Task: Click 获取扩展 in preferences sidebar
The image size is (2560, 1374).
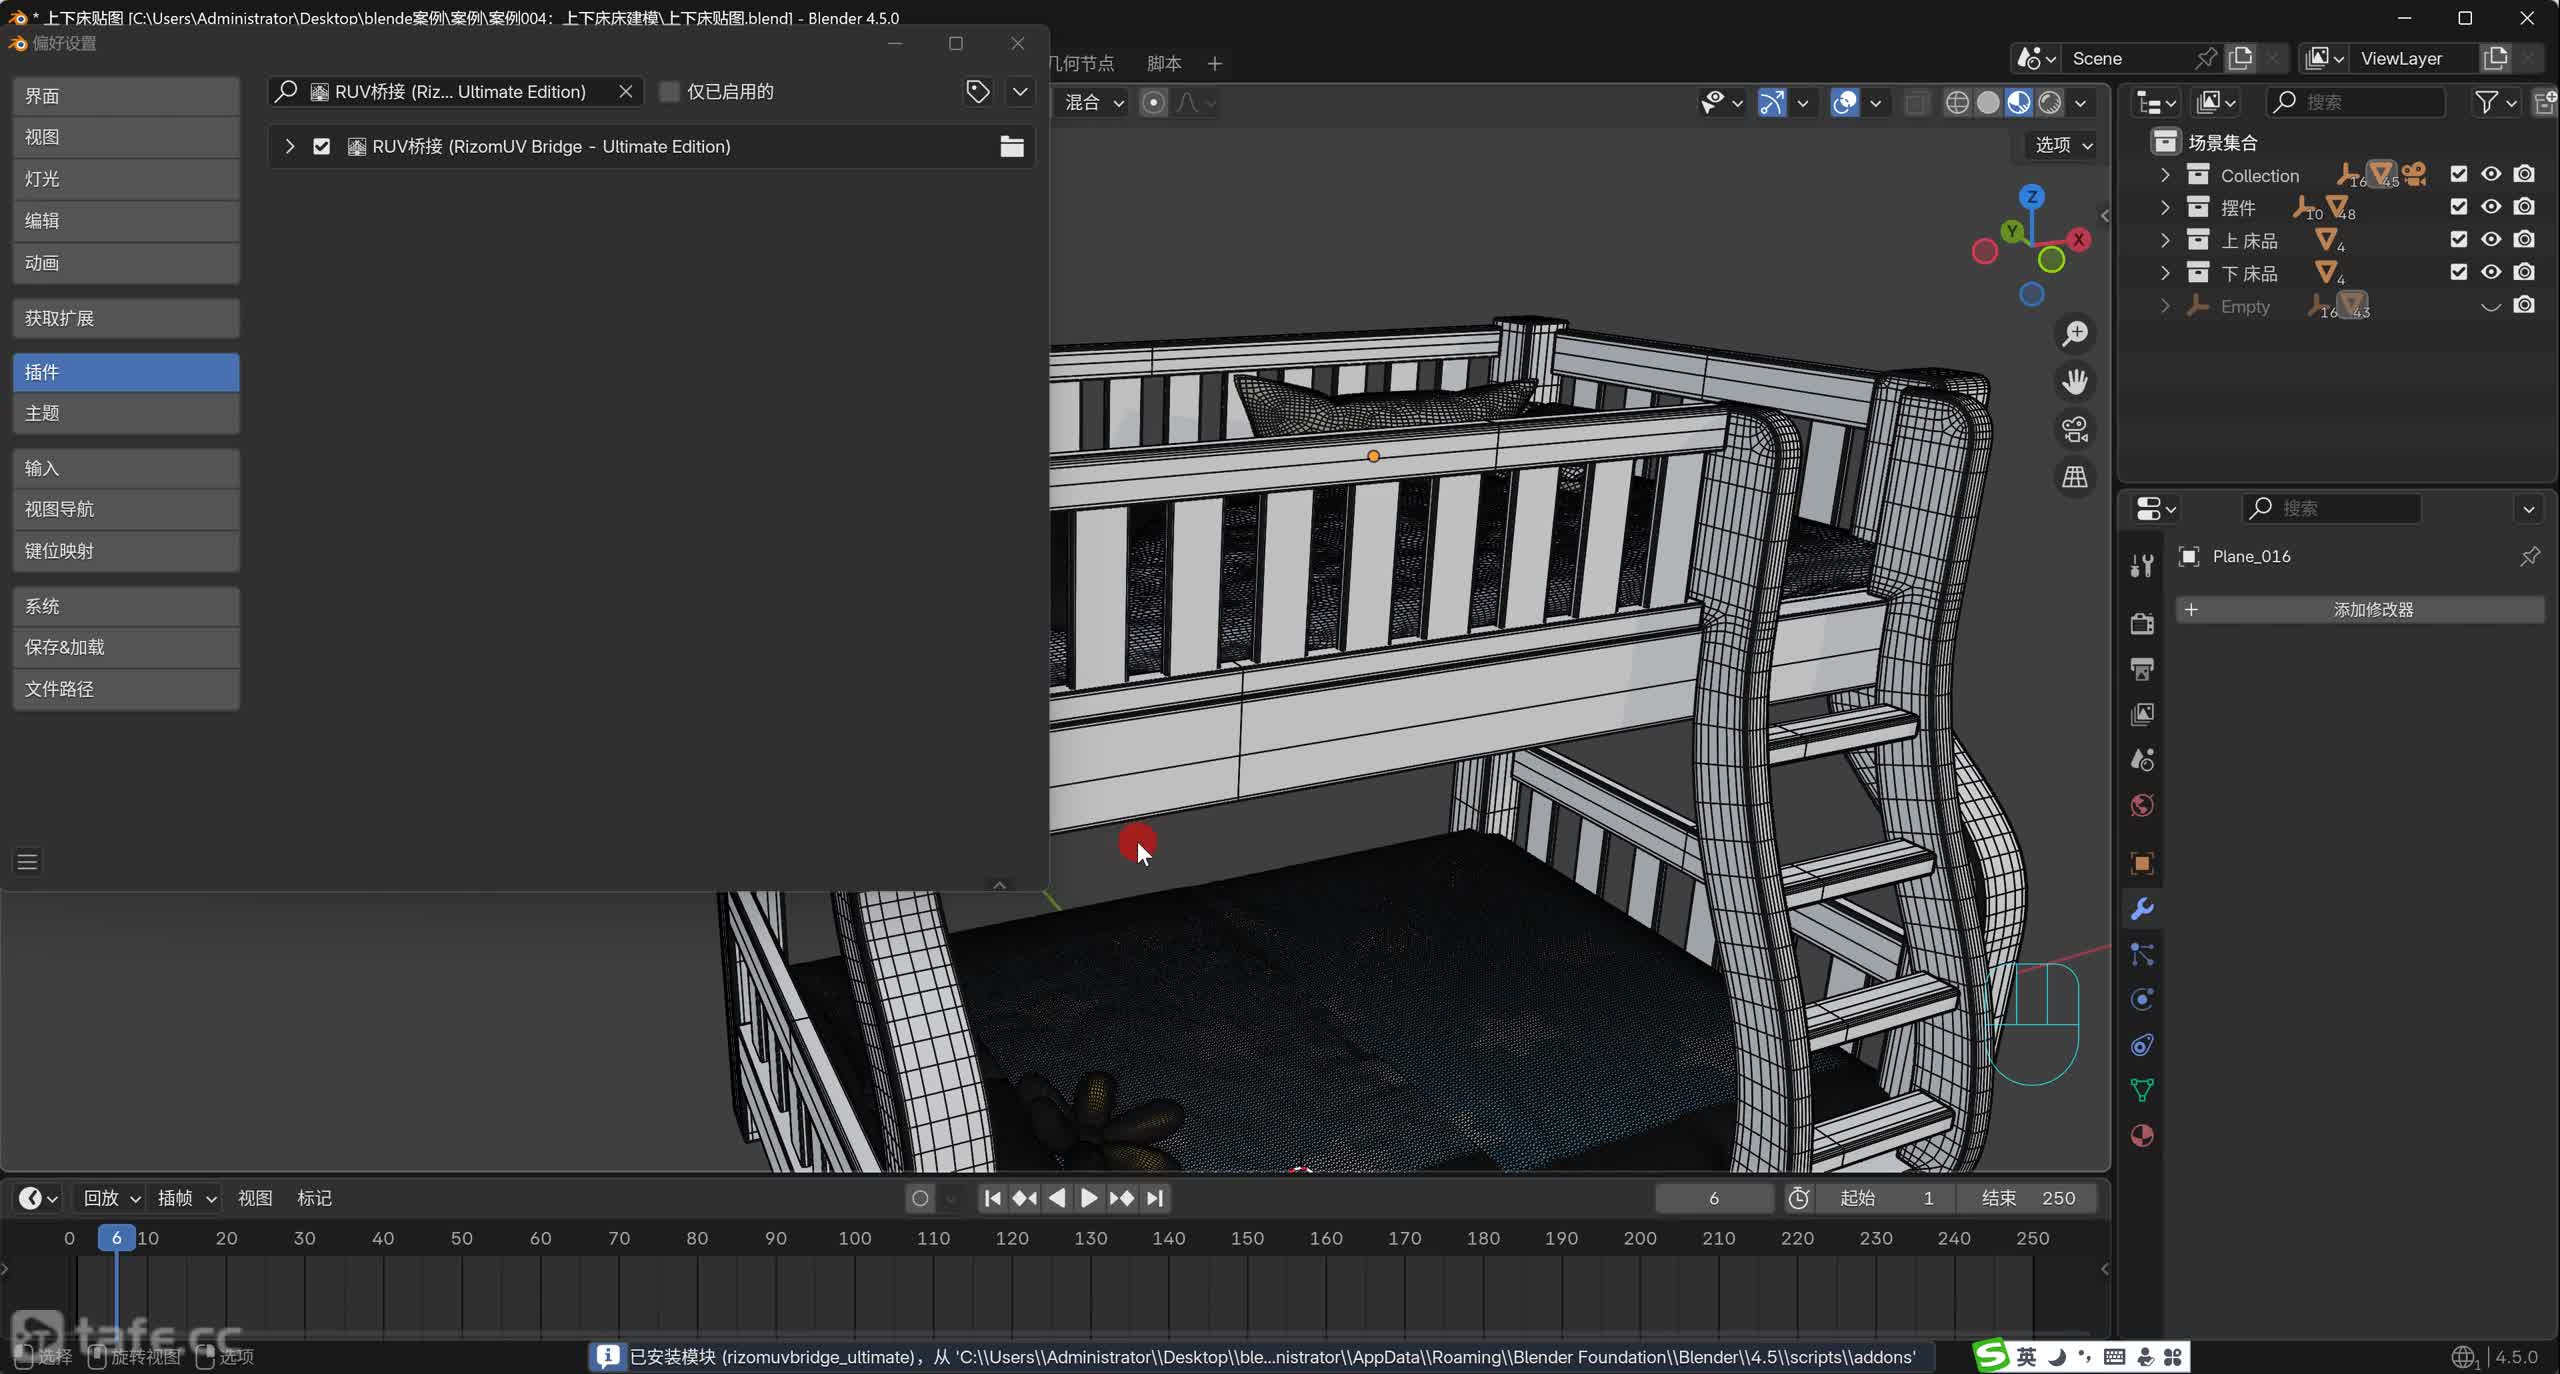Action: coord(126,318)
